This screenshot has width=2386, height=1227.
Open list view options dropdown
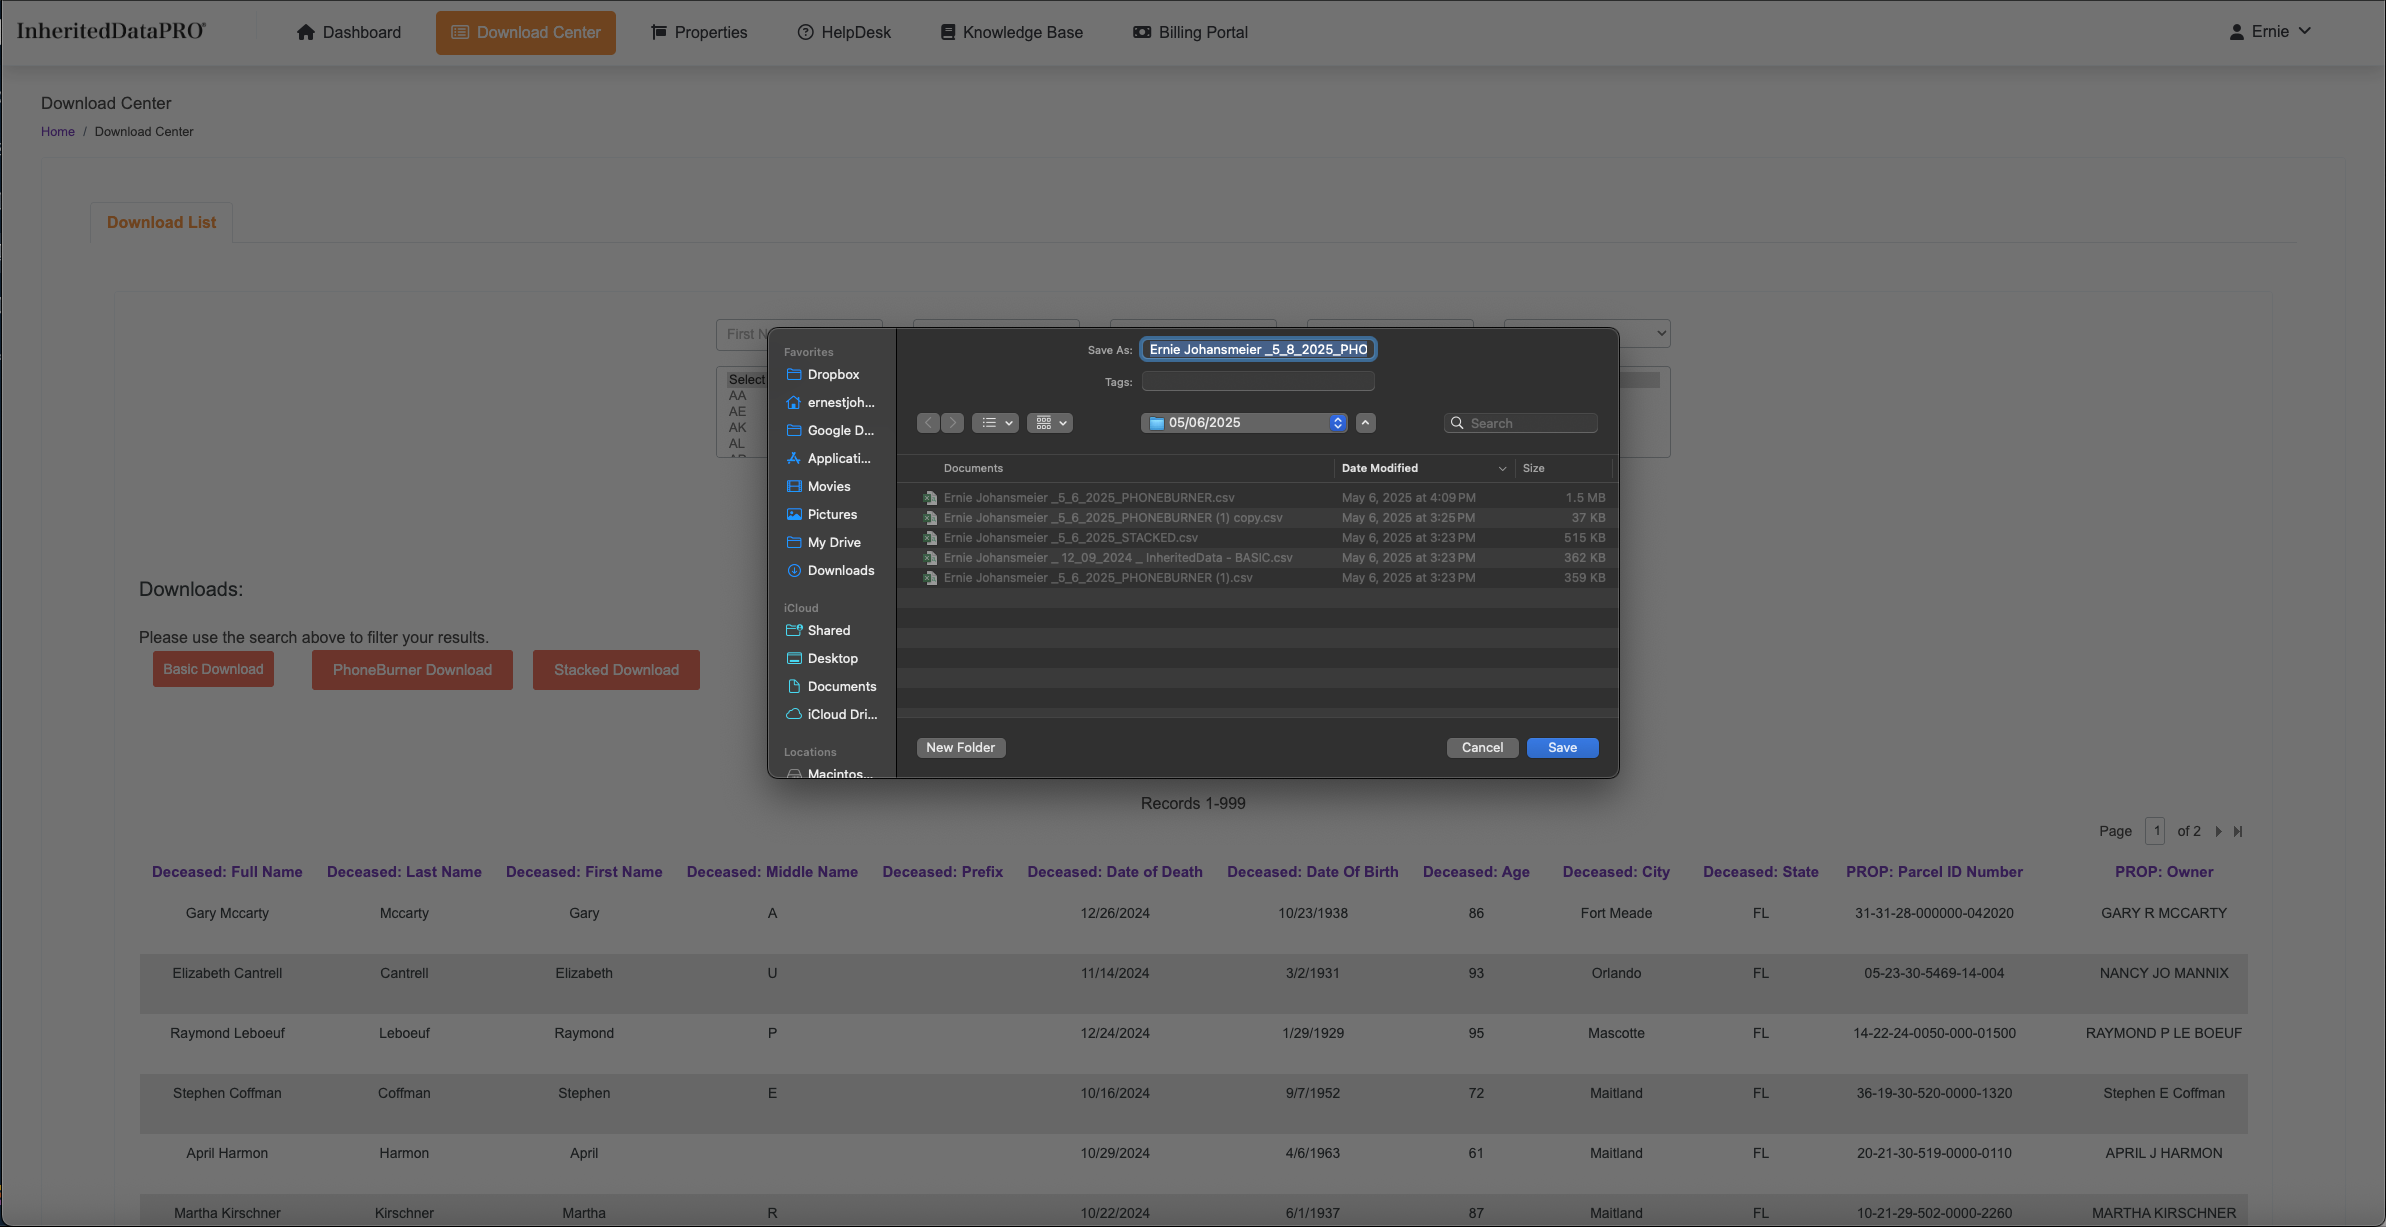[x=996, y=423]
